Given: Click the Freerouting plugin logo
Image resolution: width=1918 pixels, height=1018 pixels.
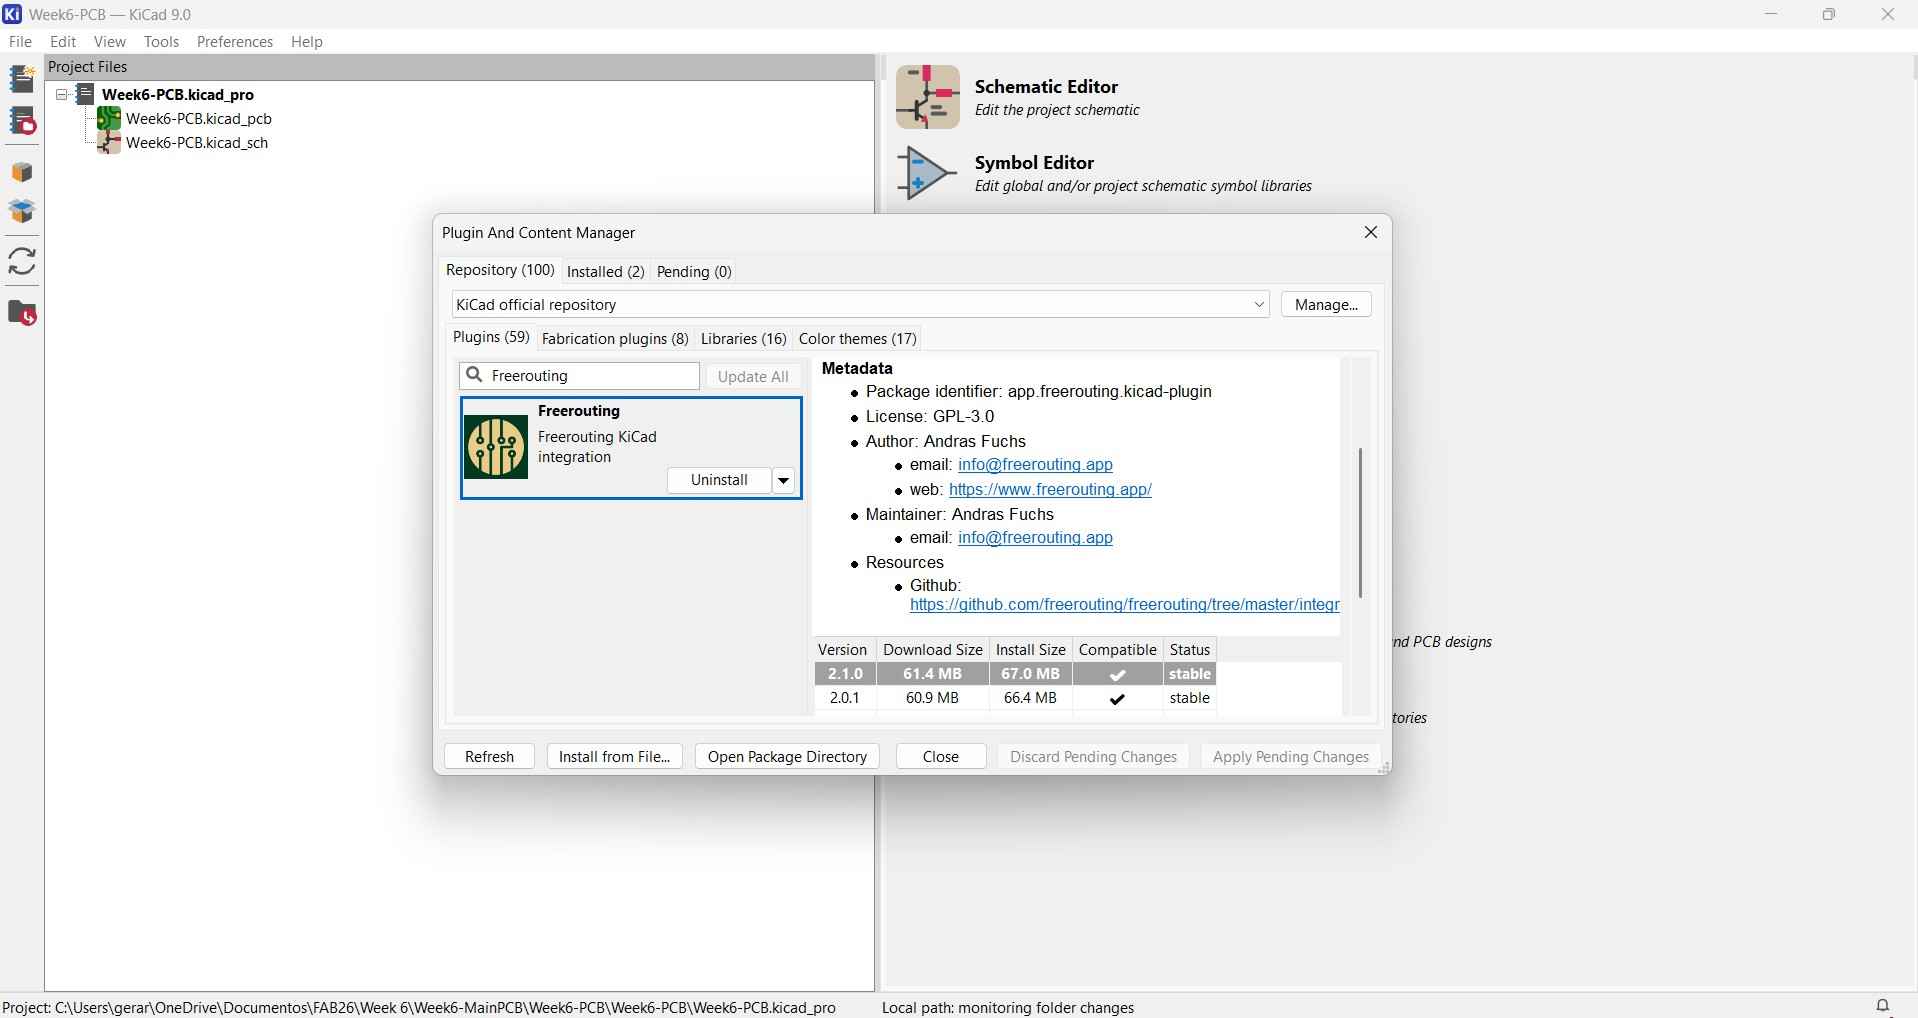Looking at the screenshot, I should pyautogui.click(x=496, y=447).
